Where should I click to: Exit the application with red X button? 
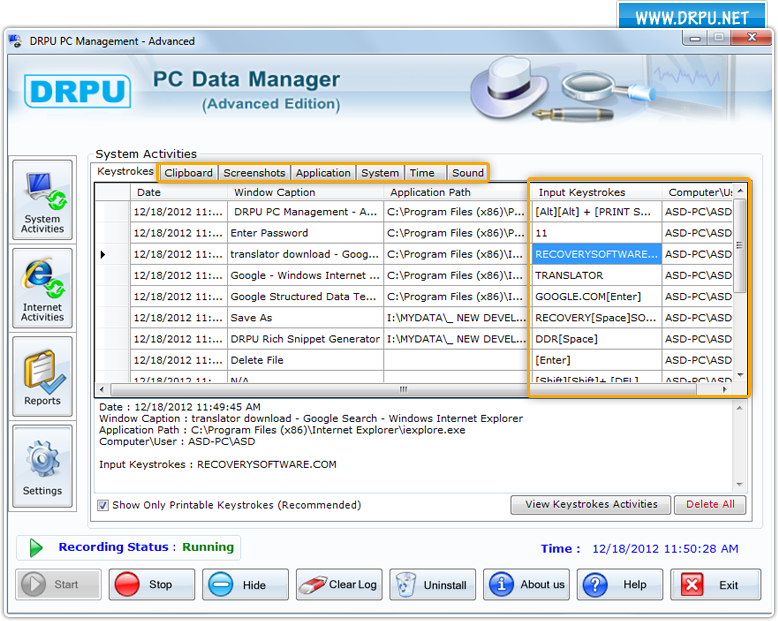715,584
